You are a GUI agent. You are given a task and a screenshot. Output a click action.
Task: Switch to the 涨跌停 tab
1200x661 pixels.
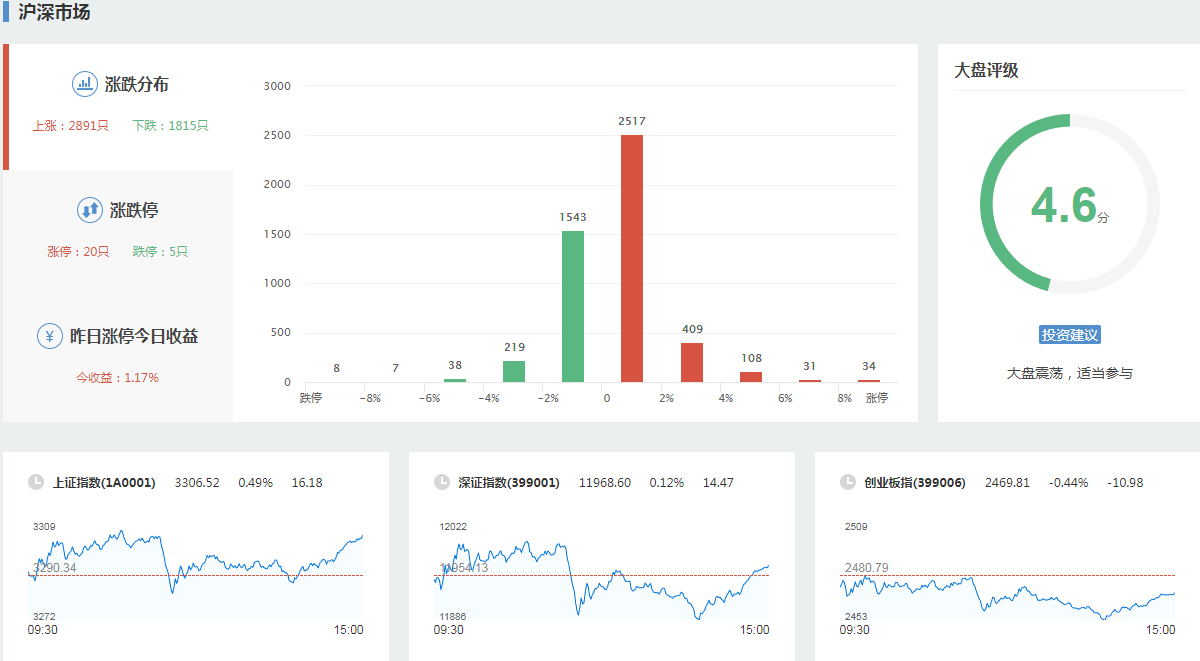click(x=134, y=211)
